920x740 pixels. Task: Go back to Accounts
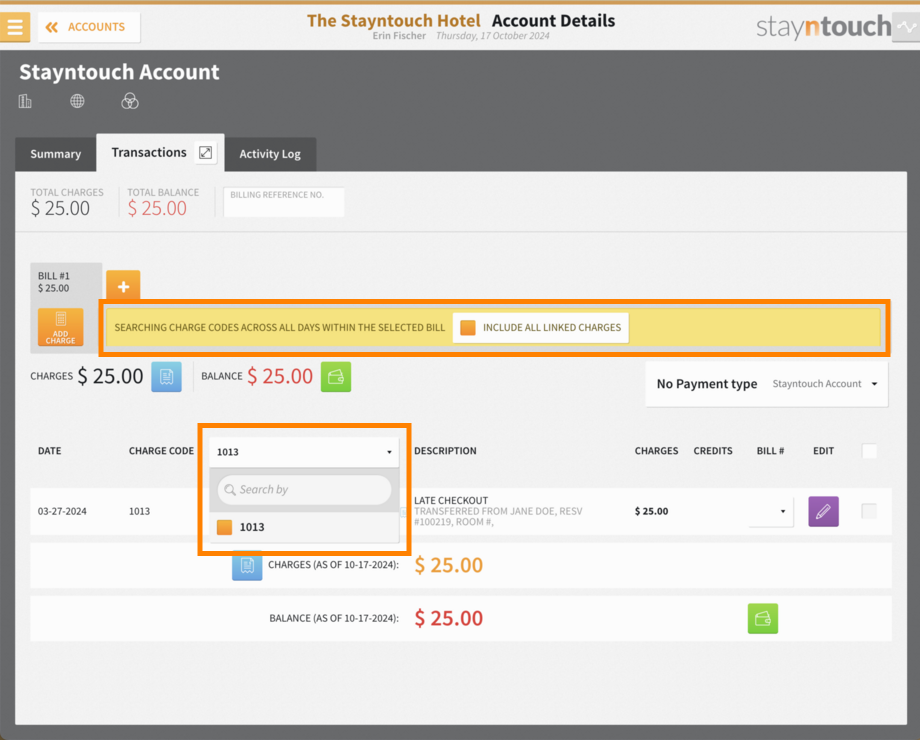coord(89,27)
